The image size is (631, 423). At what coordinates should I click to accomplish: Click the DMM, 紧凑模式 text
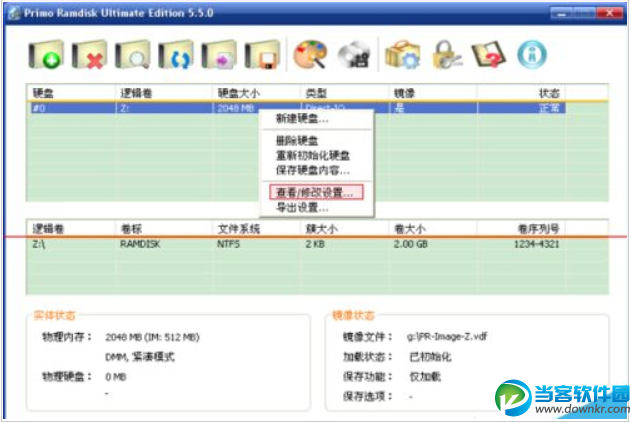tap(140, 357)
